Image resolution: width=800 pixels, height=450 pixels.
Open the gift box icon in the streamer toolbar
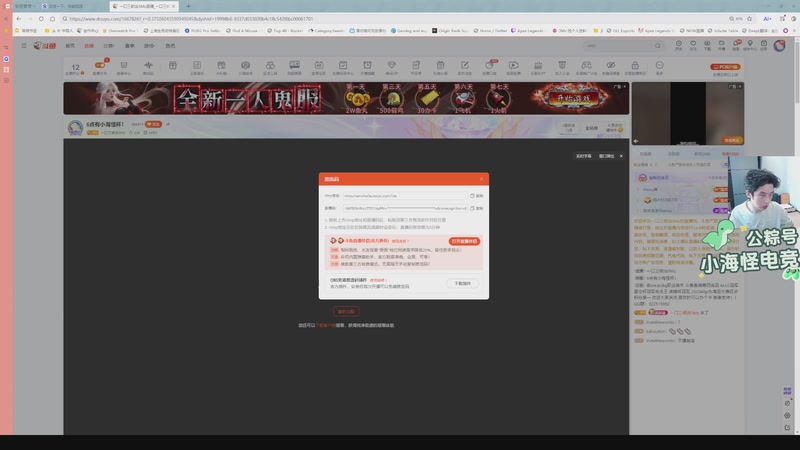(172, 65)
